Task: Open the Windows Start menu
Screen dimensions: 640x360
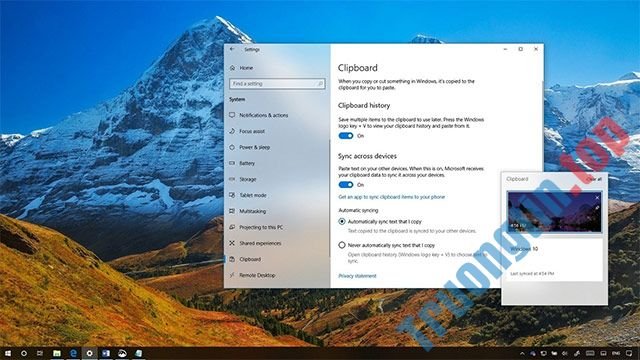Action: (8, 353)
